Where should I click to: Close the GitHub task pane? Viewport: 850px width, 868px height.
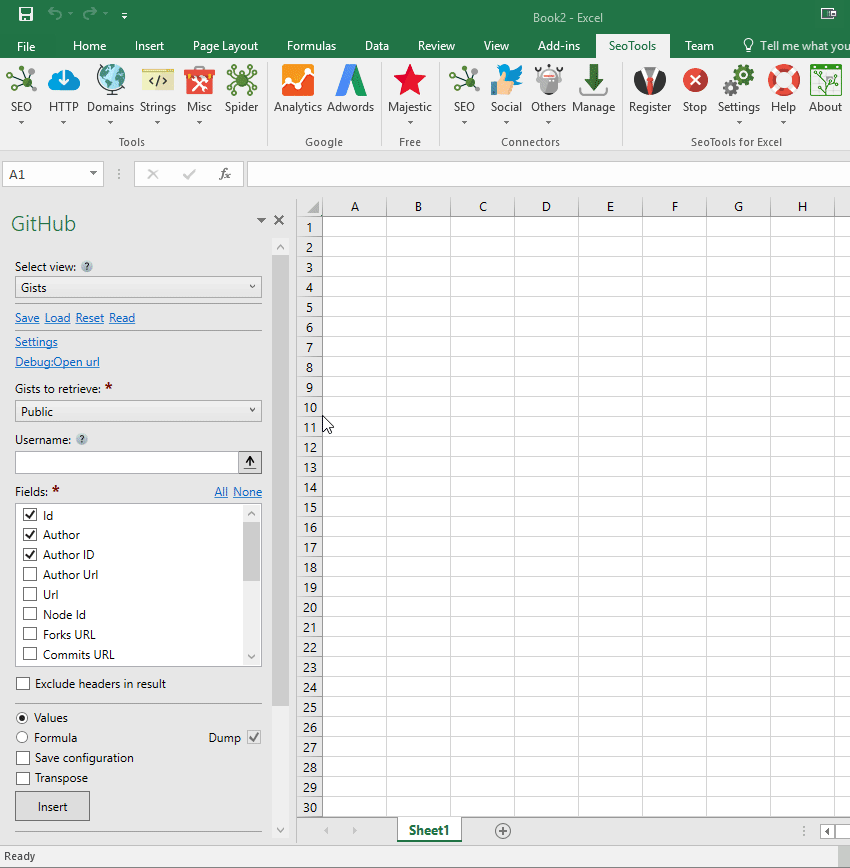[279, 220]
